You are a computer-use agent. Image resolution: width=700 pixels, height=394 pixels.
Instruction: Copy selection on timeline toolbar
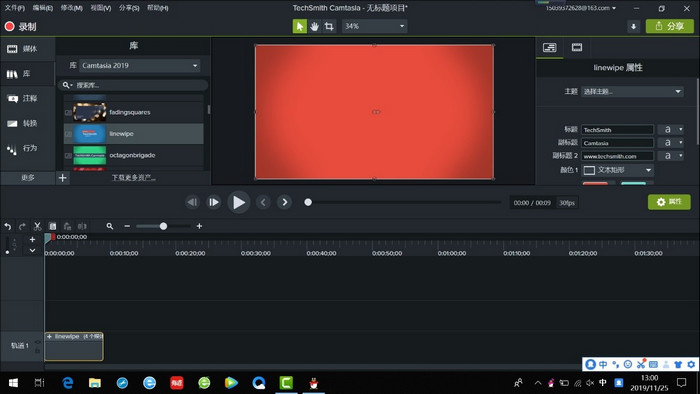52,226
